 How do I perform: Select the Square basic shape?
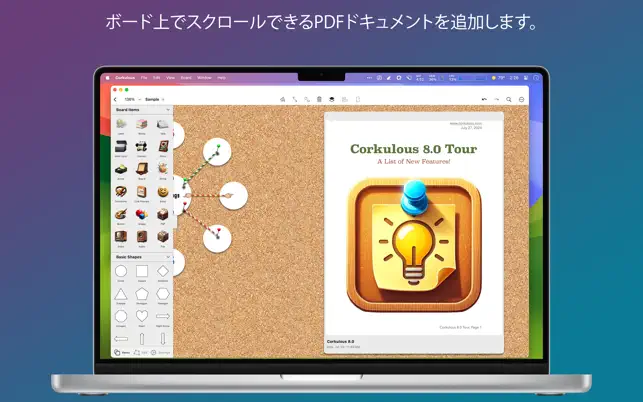pyautogui.click(x=142, y=271)
